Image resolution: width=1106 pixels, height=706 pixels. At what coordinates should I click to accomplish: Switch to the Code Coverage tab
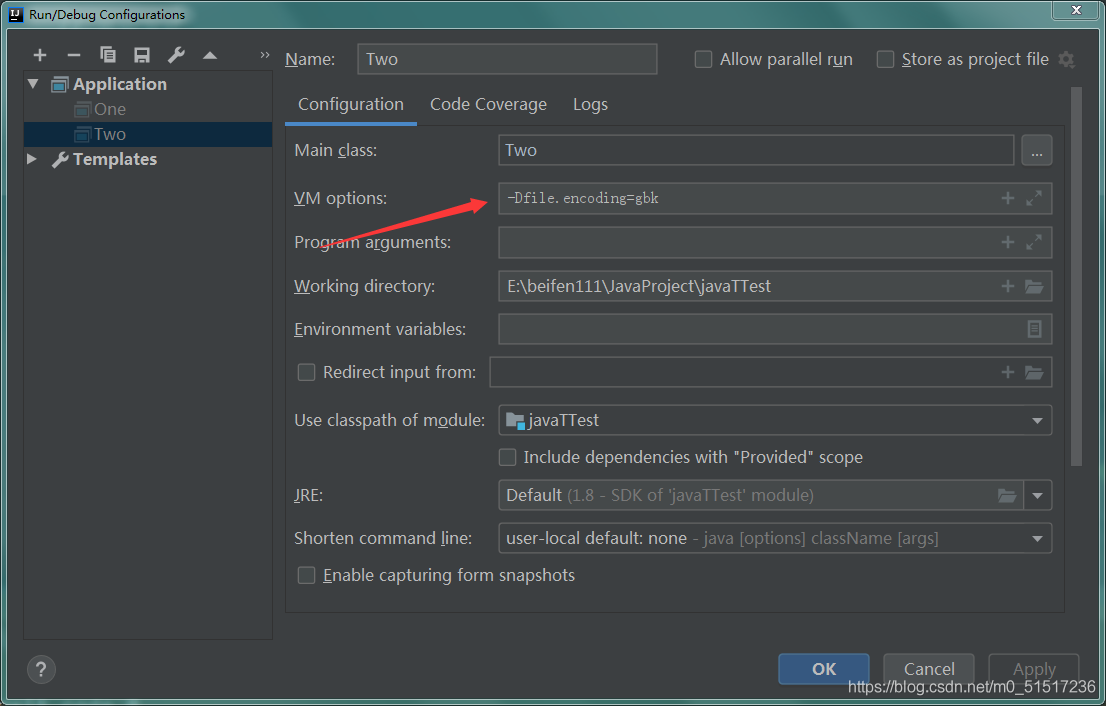click(488, 104)
